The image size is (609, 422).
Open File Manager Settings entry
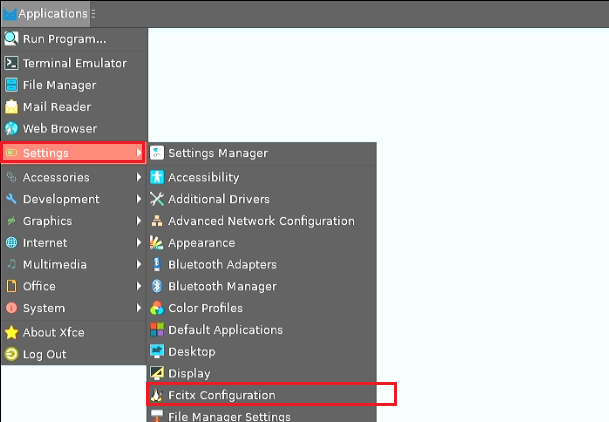(x=262, y=415)
